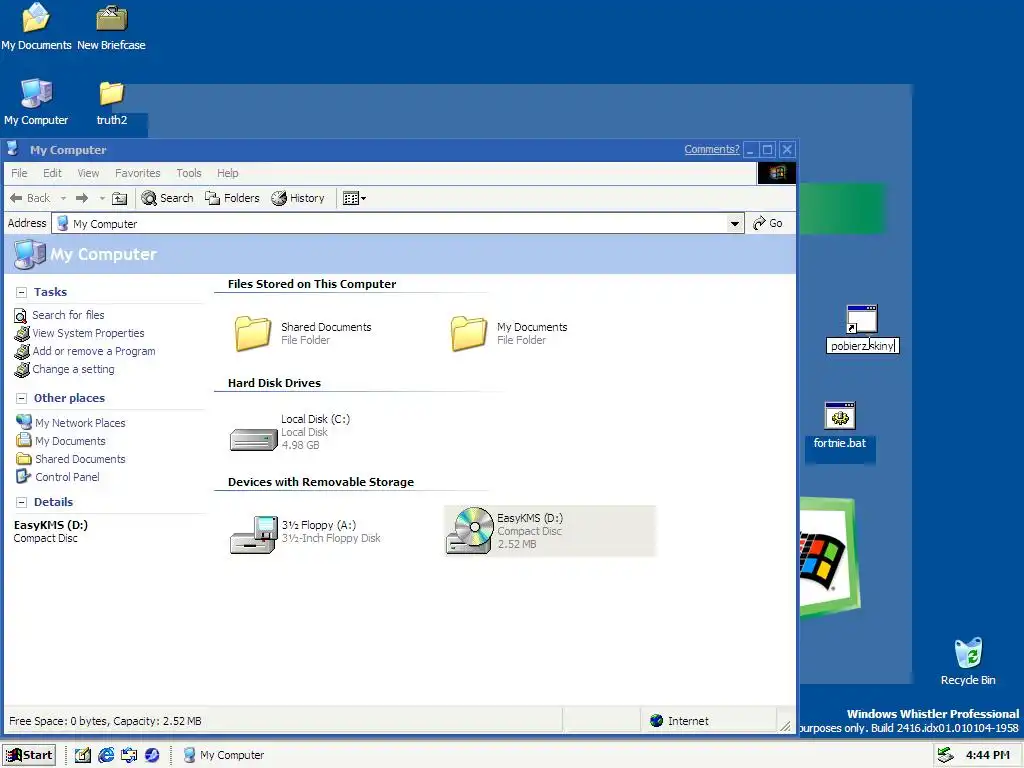Screen dimensions: 1024x768
Task: Click the Search toolbar button
Action: point(168,198)
